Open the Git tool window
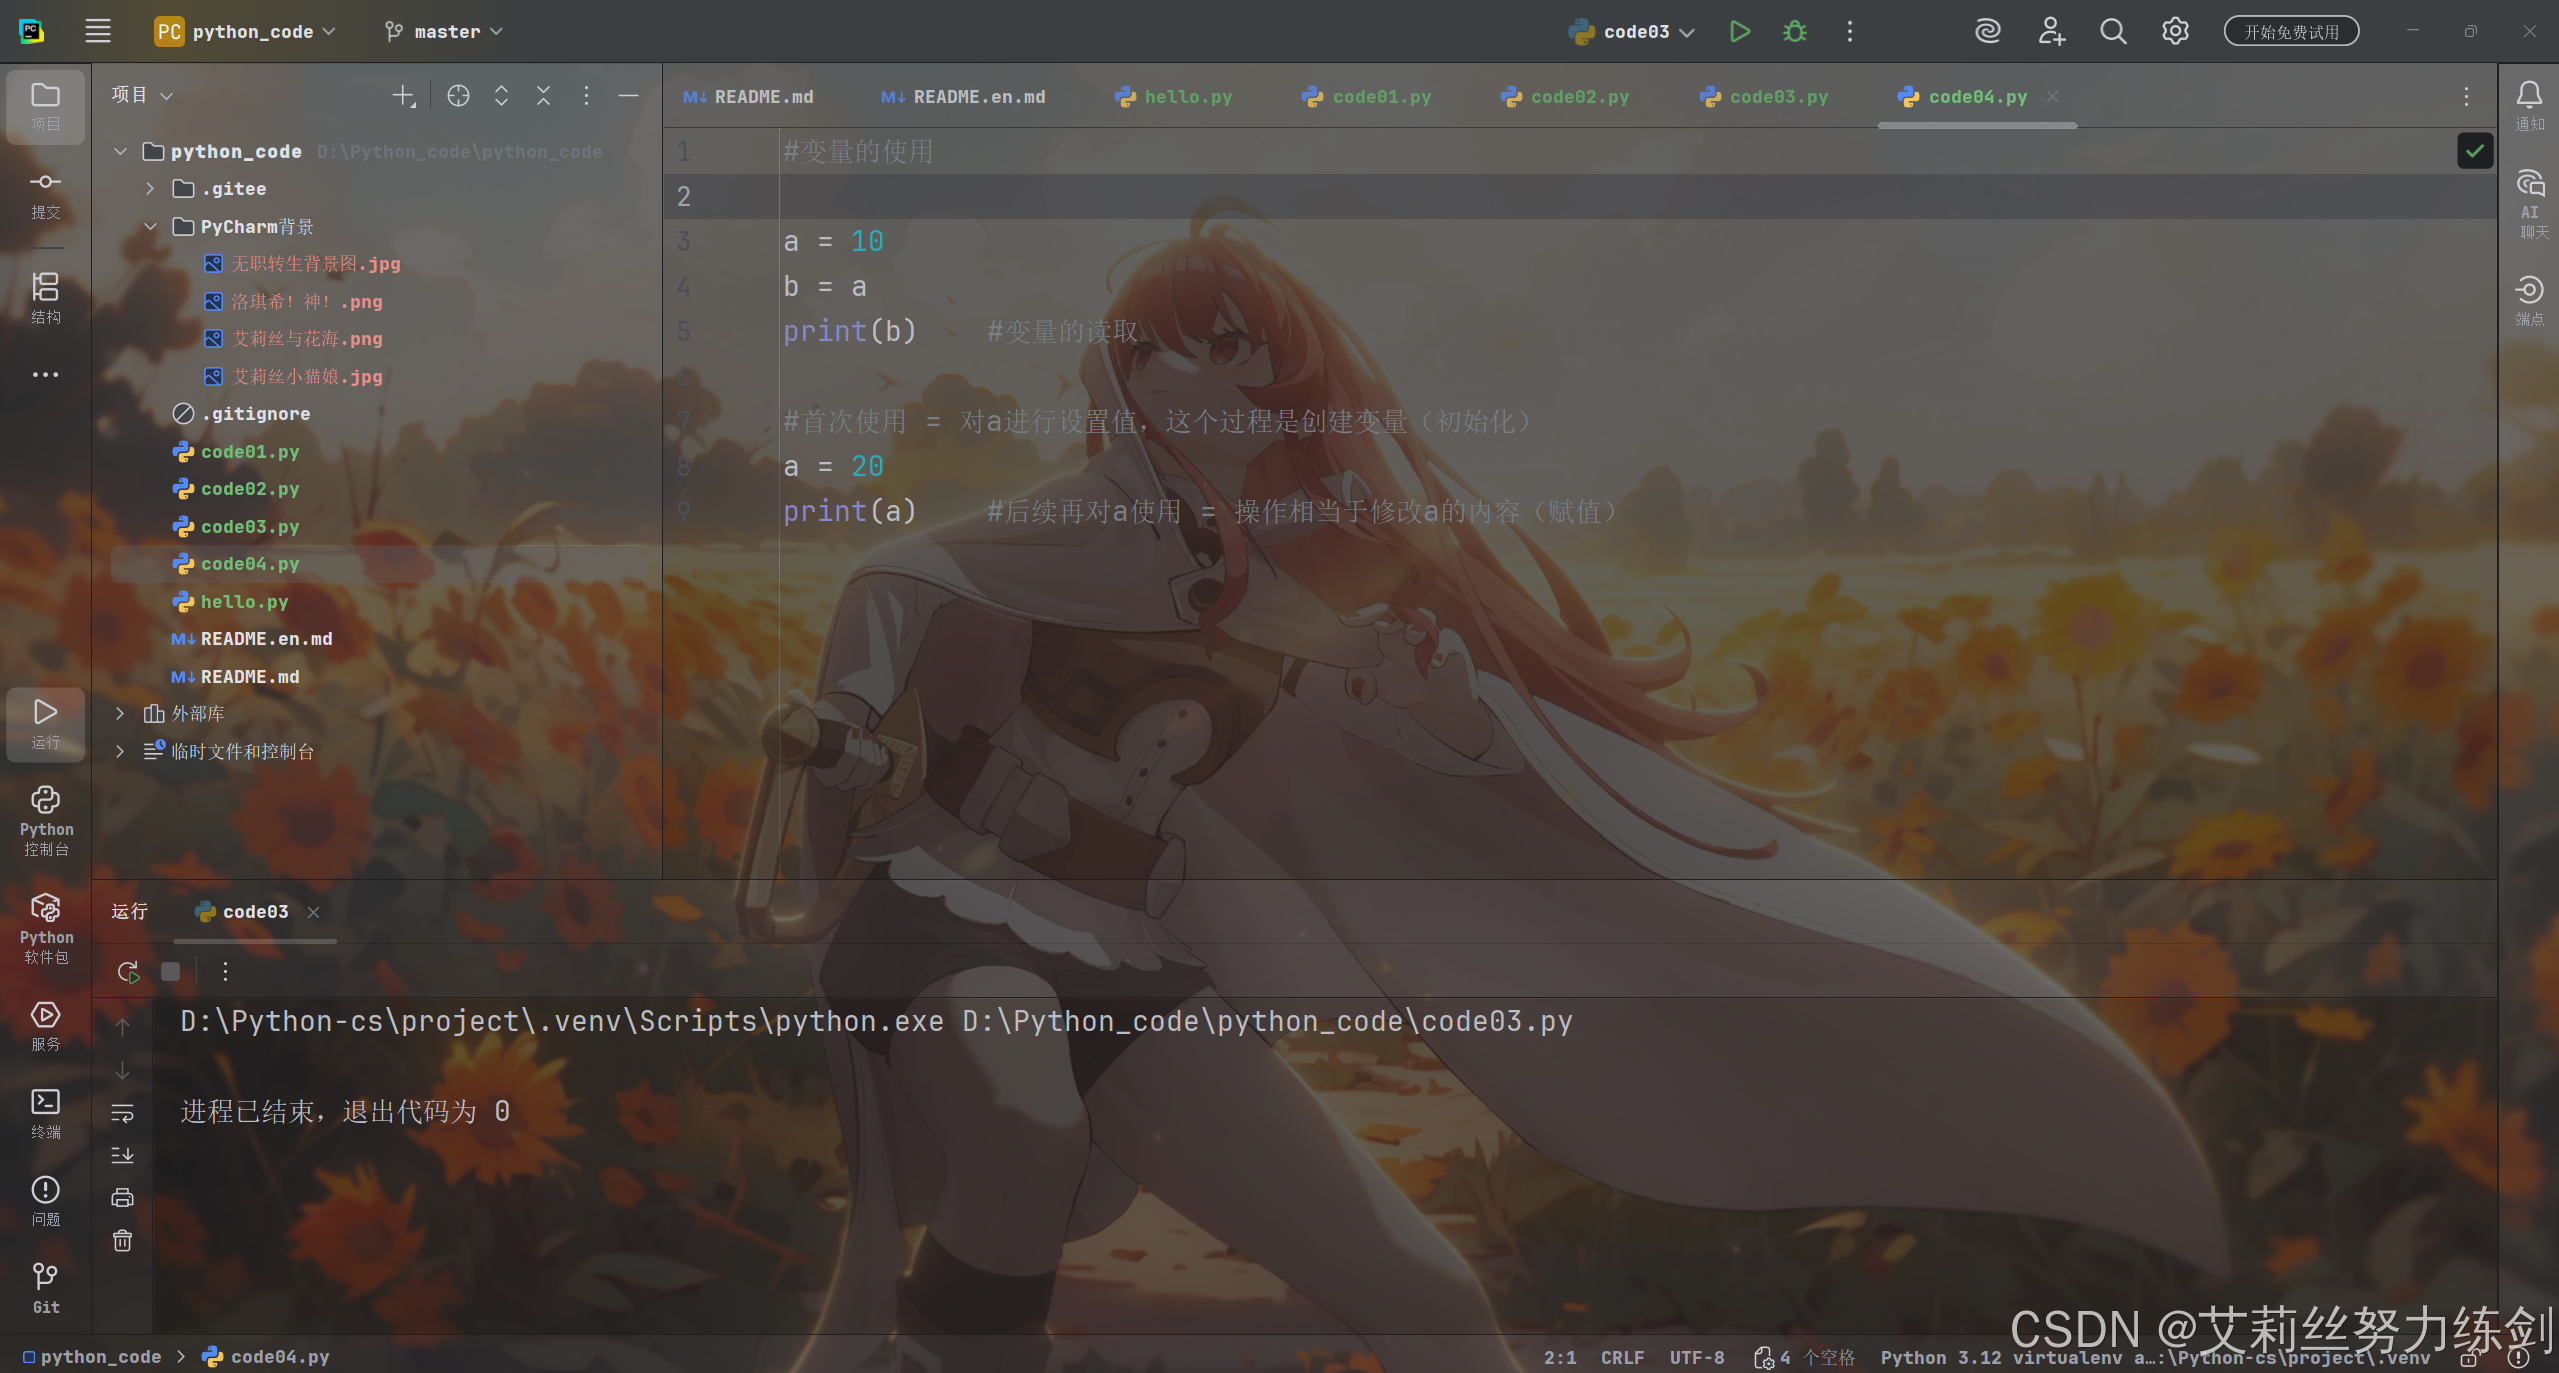 (46, 1287)
